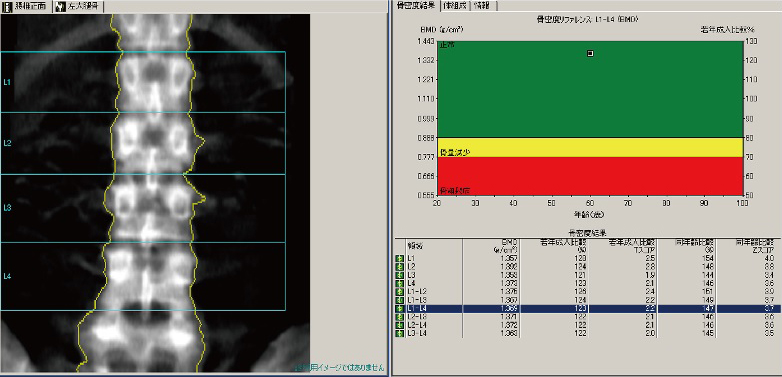
Task: Click the BMD data point marker on the chart
Action: click(x=590, y=53)
